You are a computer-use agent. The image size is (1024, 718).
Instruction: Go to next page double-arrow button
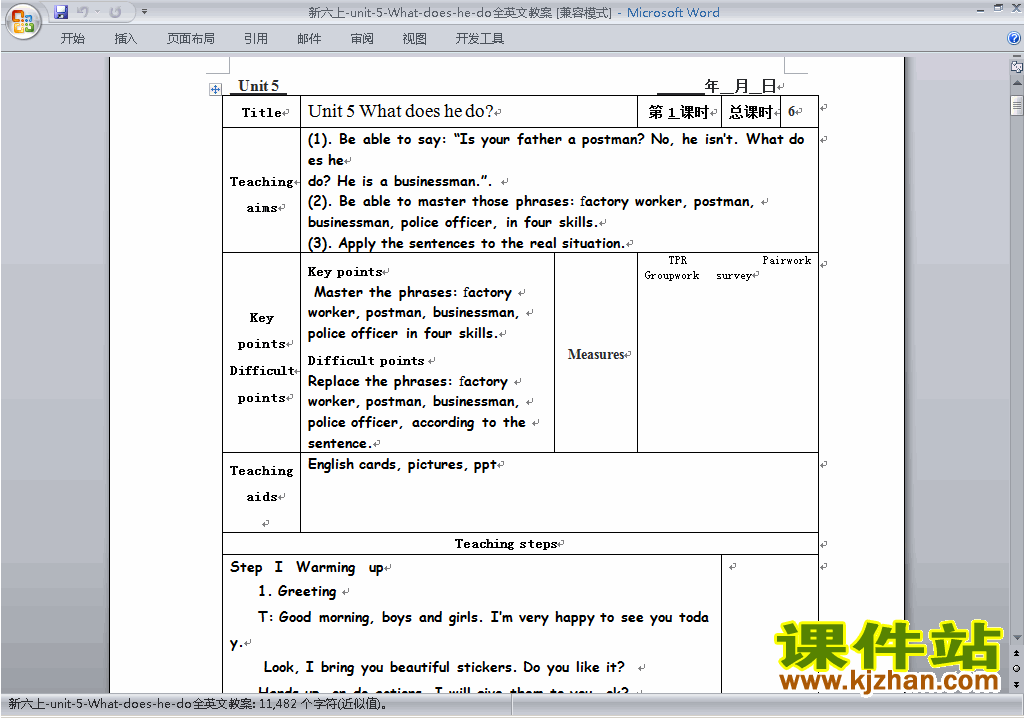pyautogui.click(x=1016, y=684)
